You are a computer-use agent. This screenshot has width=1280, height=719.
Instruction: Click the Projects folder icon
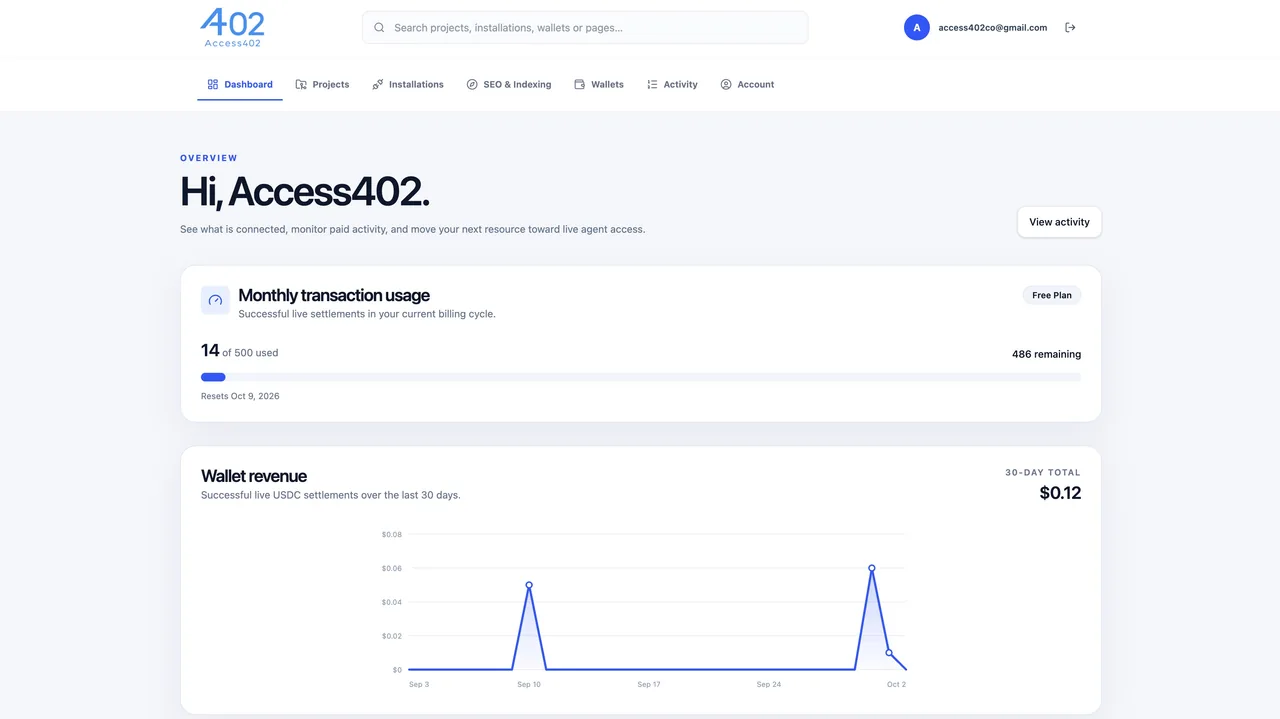point(301,85)
